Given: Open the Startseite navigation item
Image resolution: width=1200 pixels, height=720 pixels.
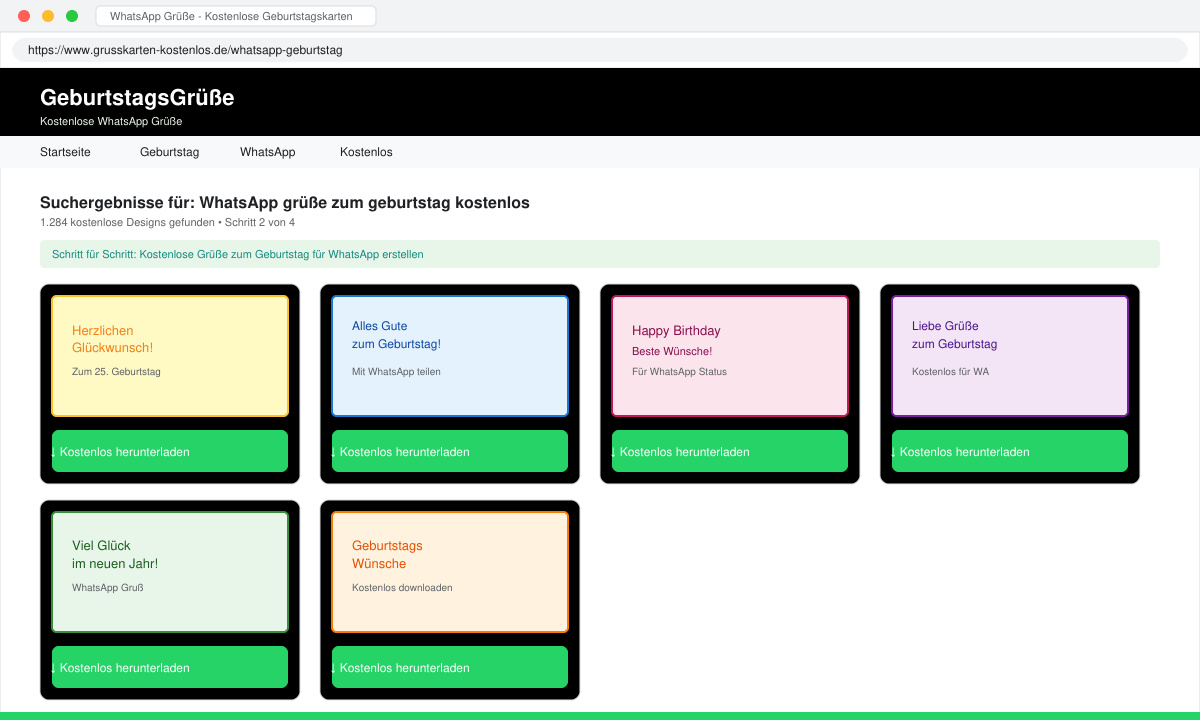Looking at the screenshot, I should point(65,152).
